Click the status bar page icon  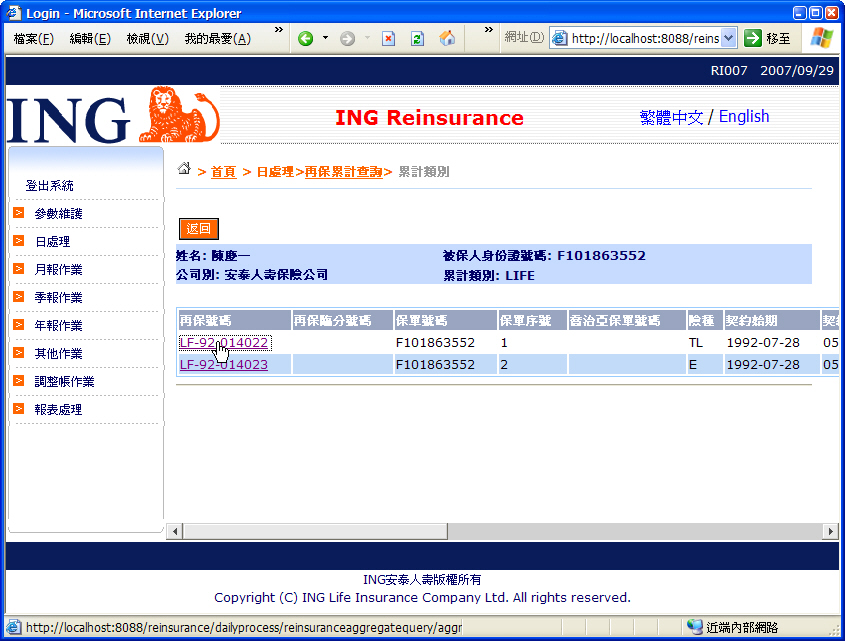tap(13, 627)
